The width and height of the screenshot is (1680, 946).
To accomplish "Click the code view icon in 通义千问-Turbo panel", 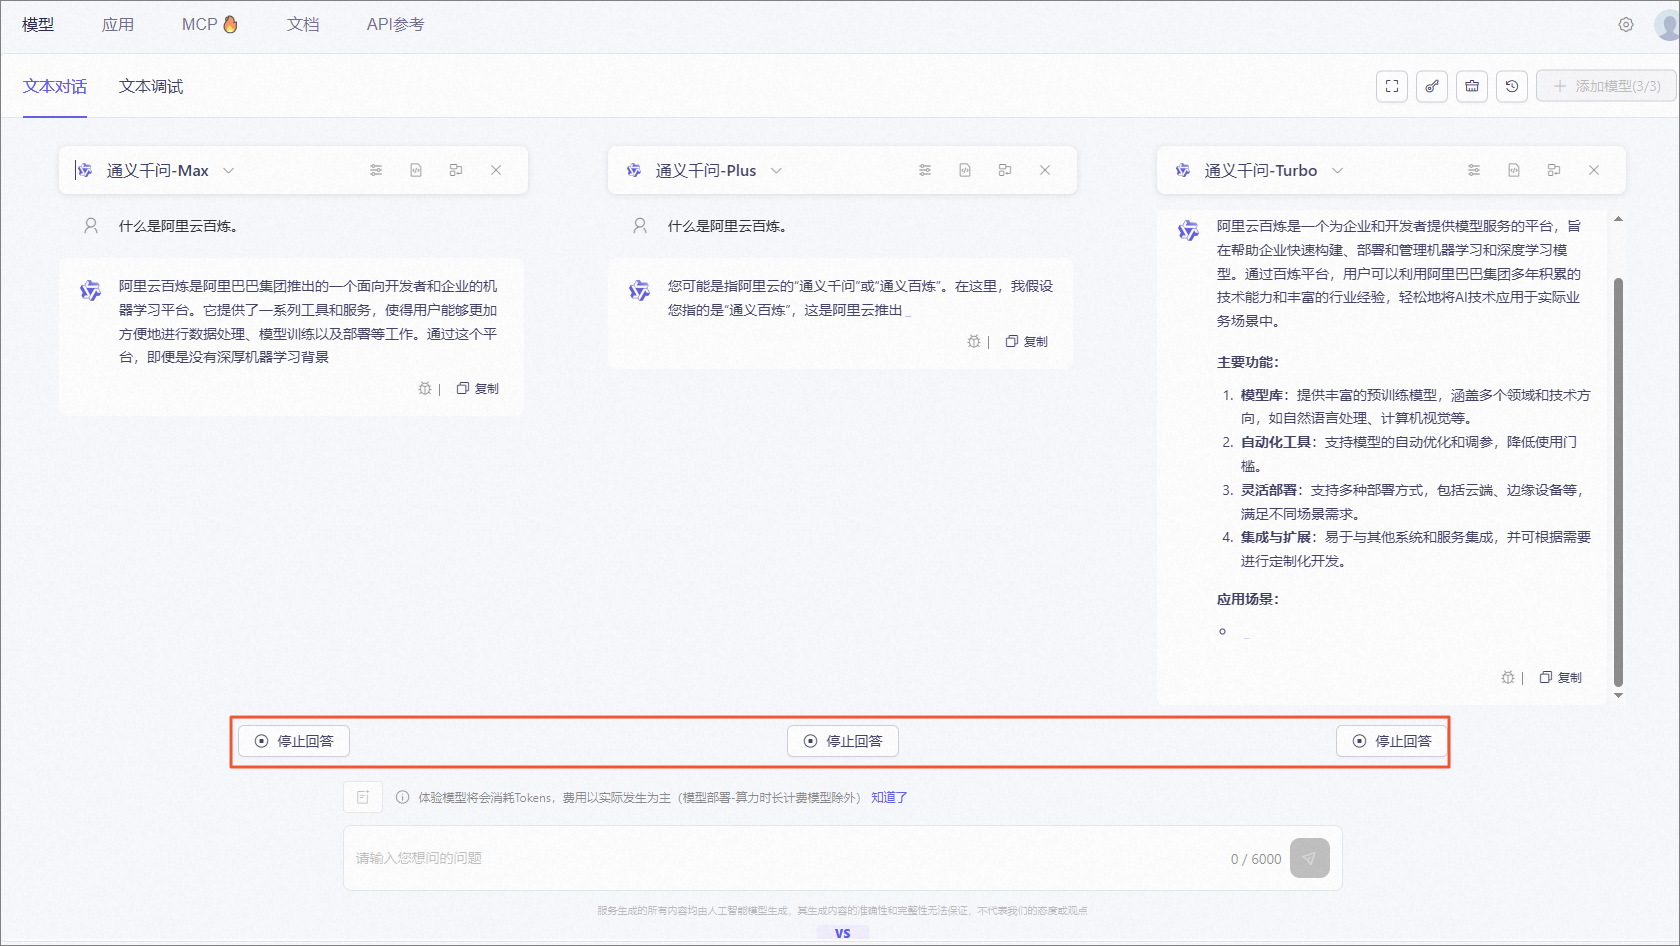I will click(1514, 170).
